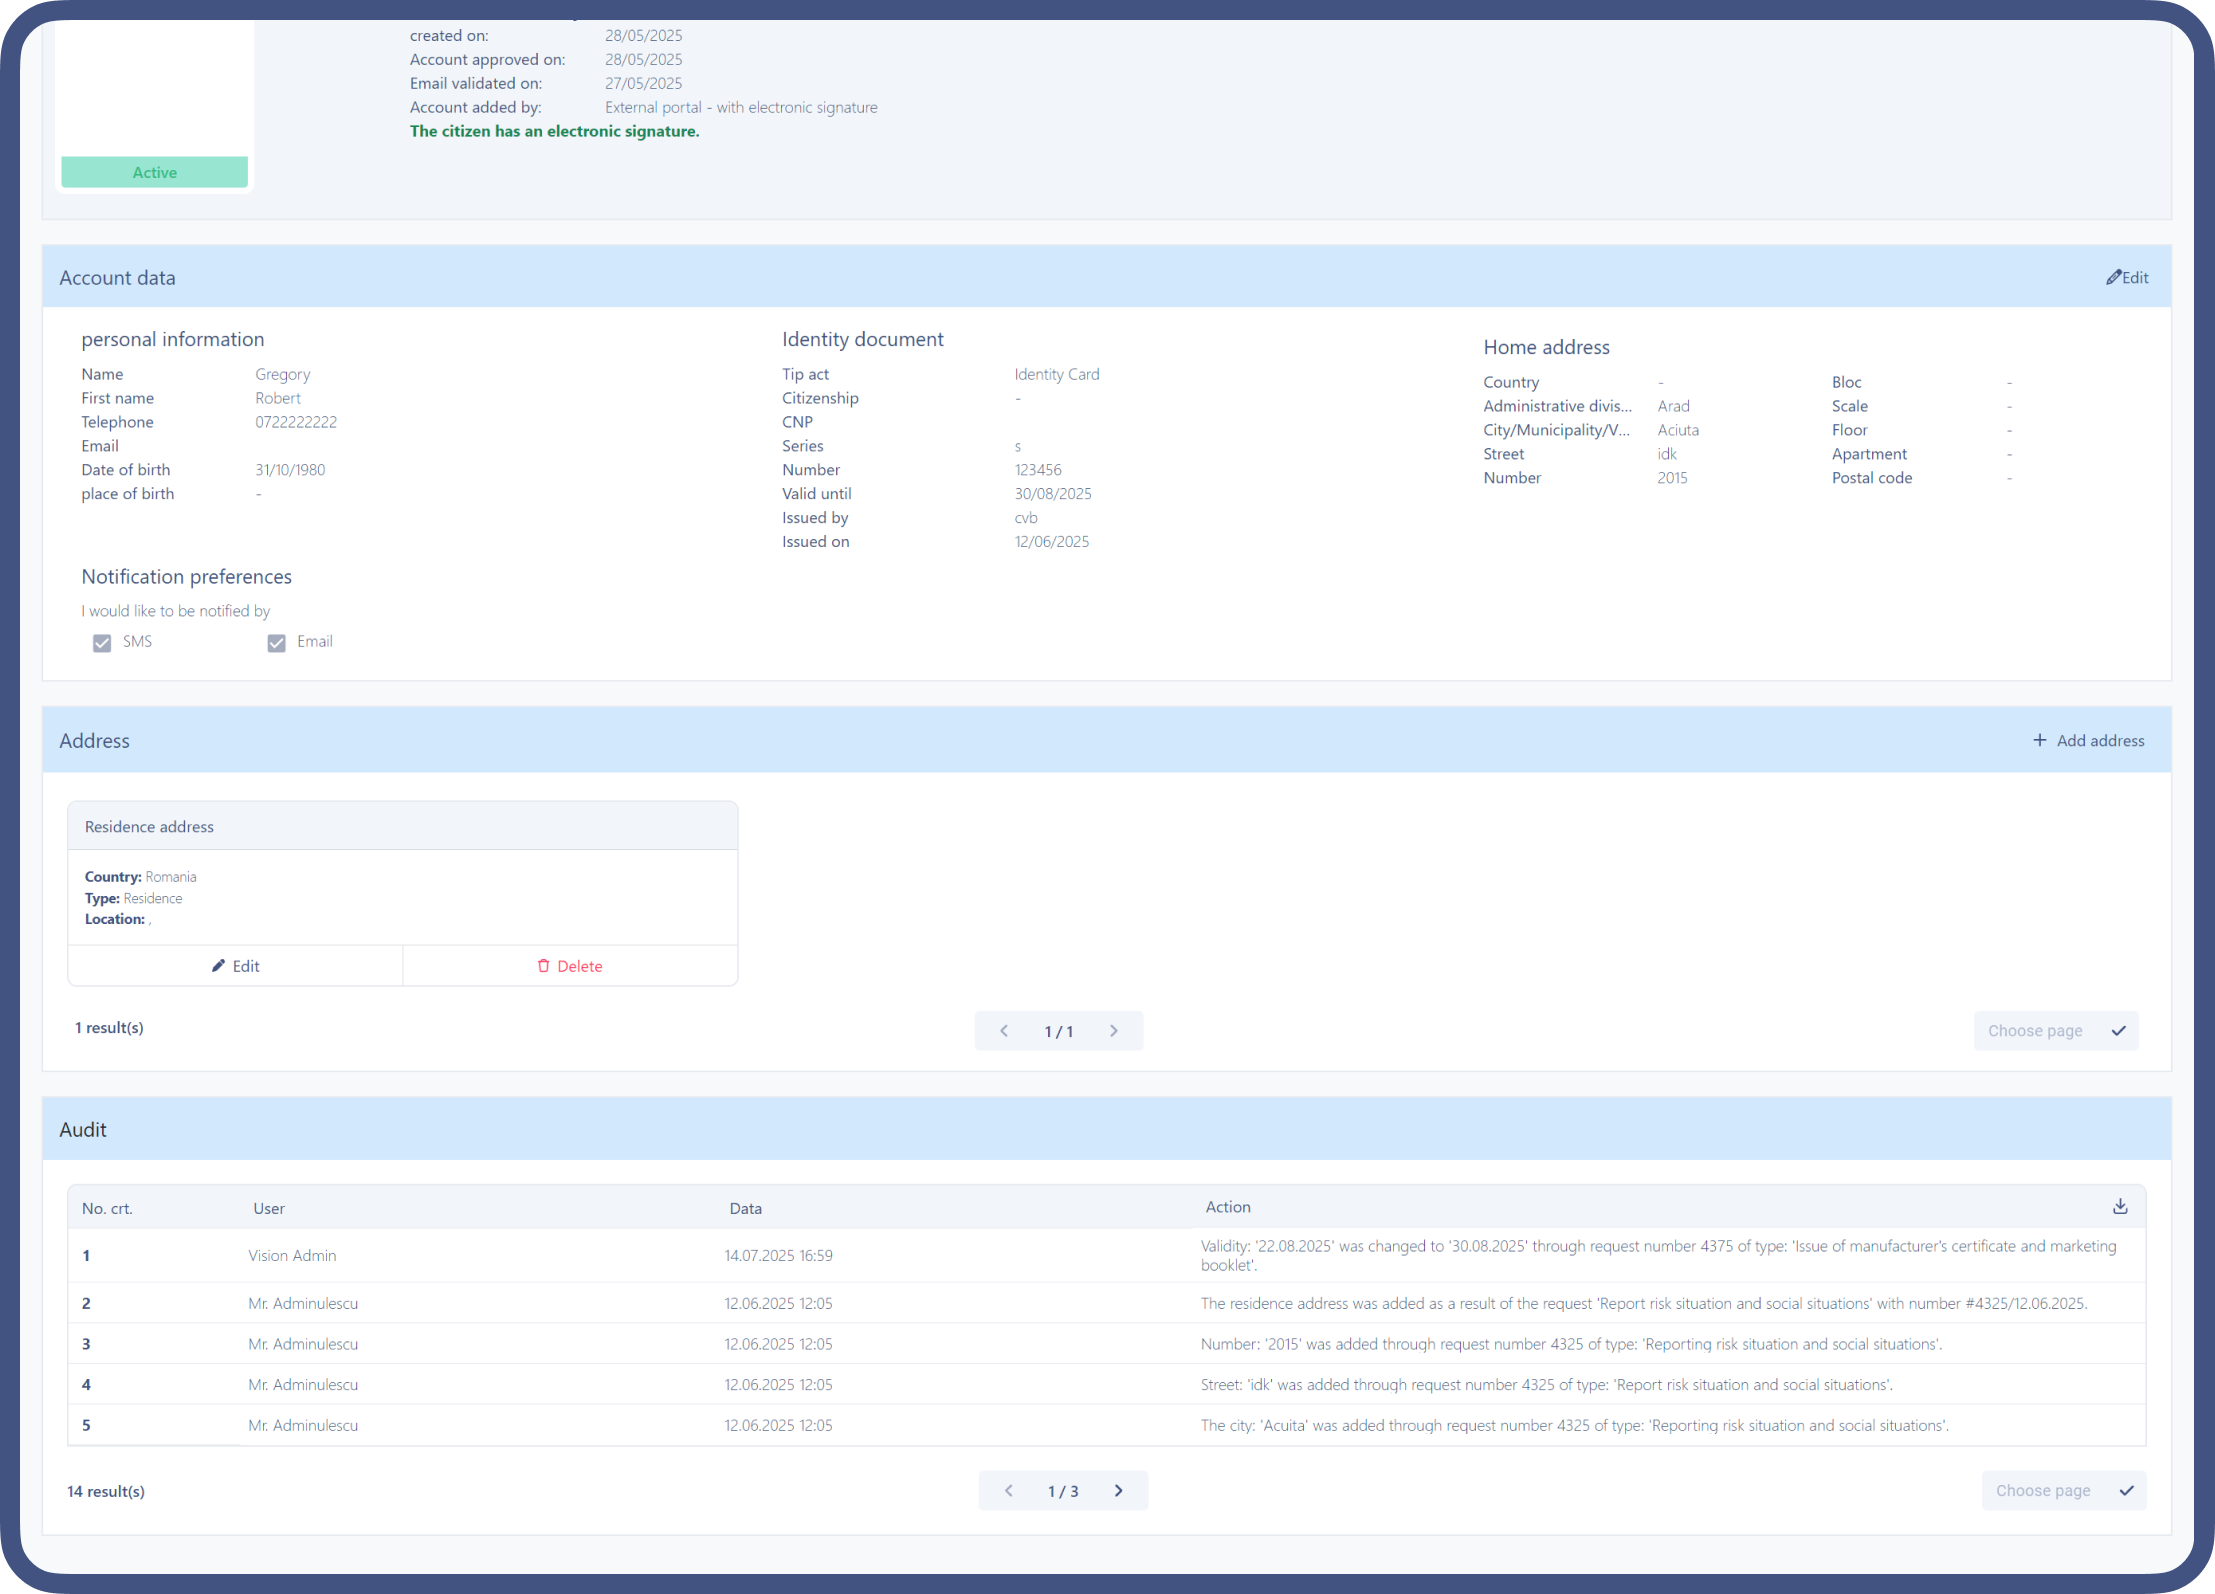The image size is (2215, 1594).
Task: Select the name value 'Gregory'
Action: point(283,374)
